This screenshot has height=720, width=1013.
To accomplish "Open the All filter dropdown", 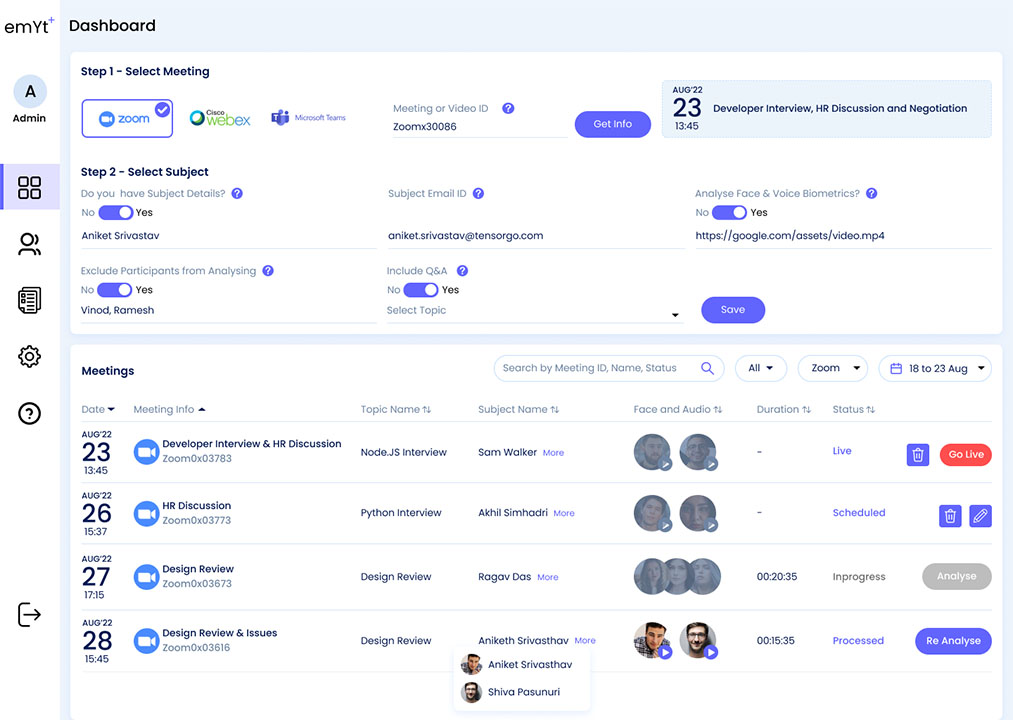I will (760, 368).
